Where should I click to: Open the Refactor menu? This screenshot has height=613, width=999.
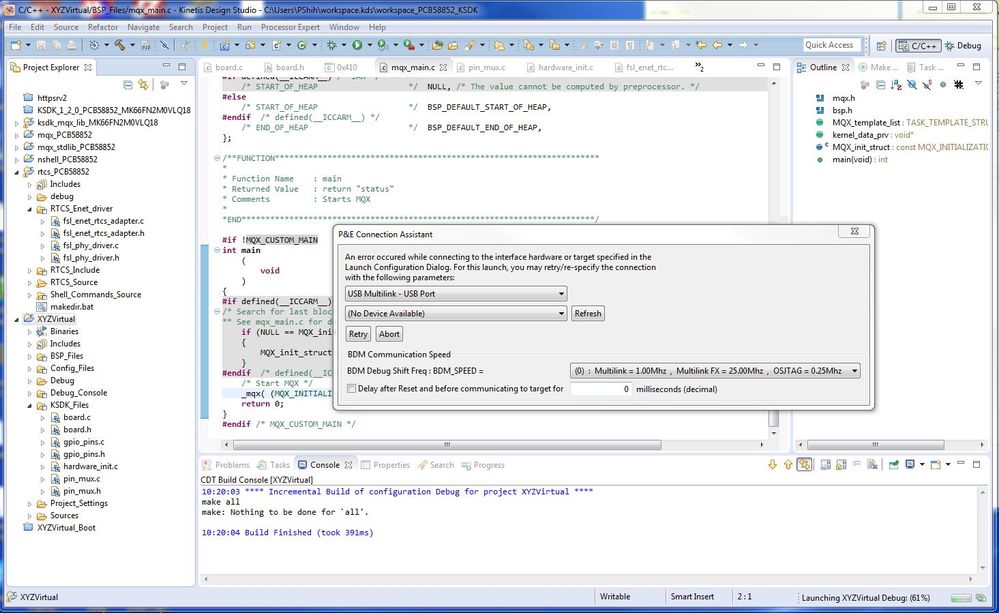click(103, 27)
